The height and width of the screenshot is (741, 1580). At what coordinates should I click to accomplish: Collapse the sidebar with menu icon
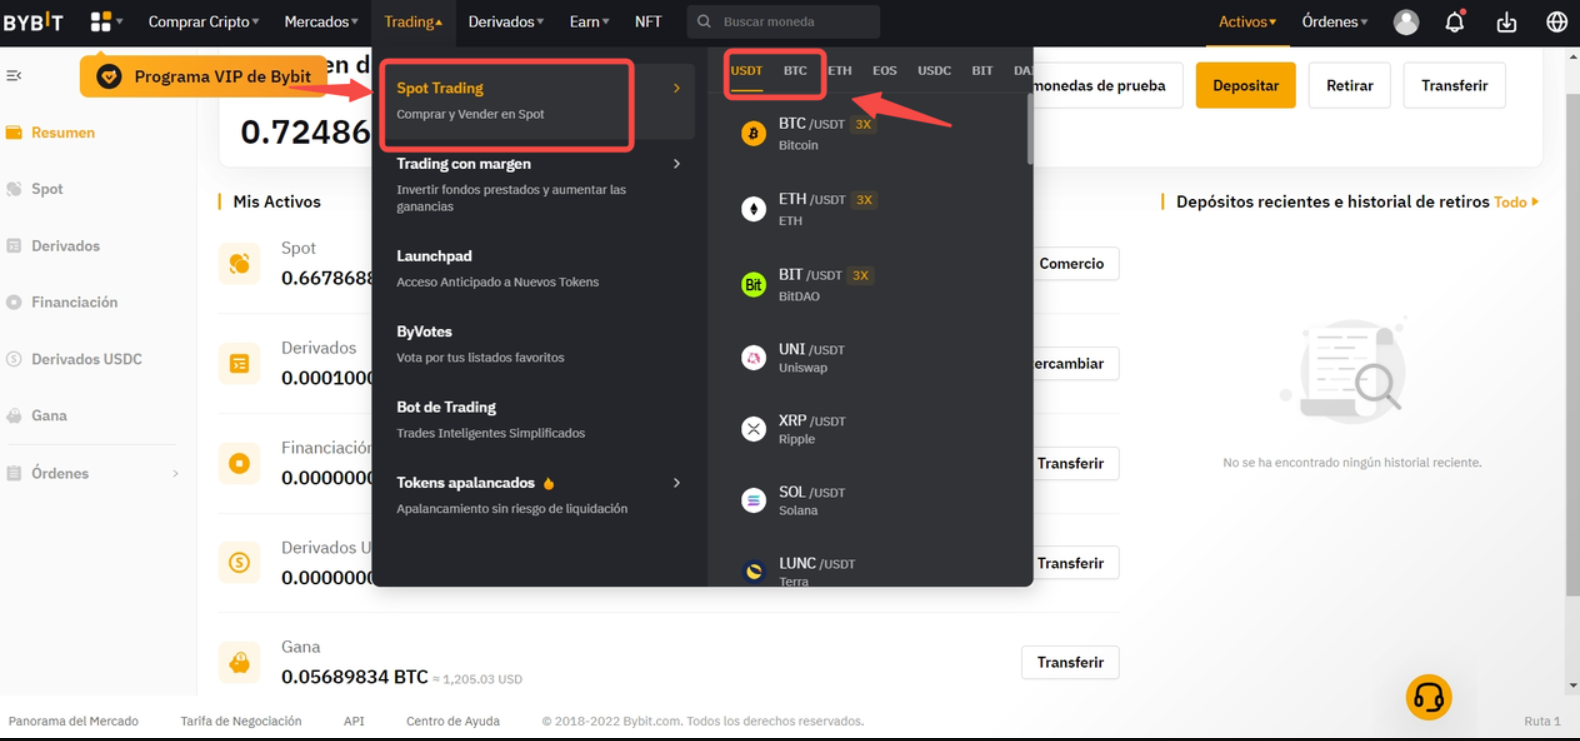click(x=14, y=76)
